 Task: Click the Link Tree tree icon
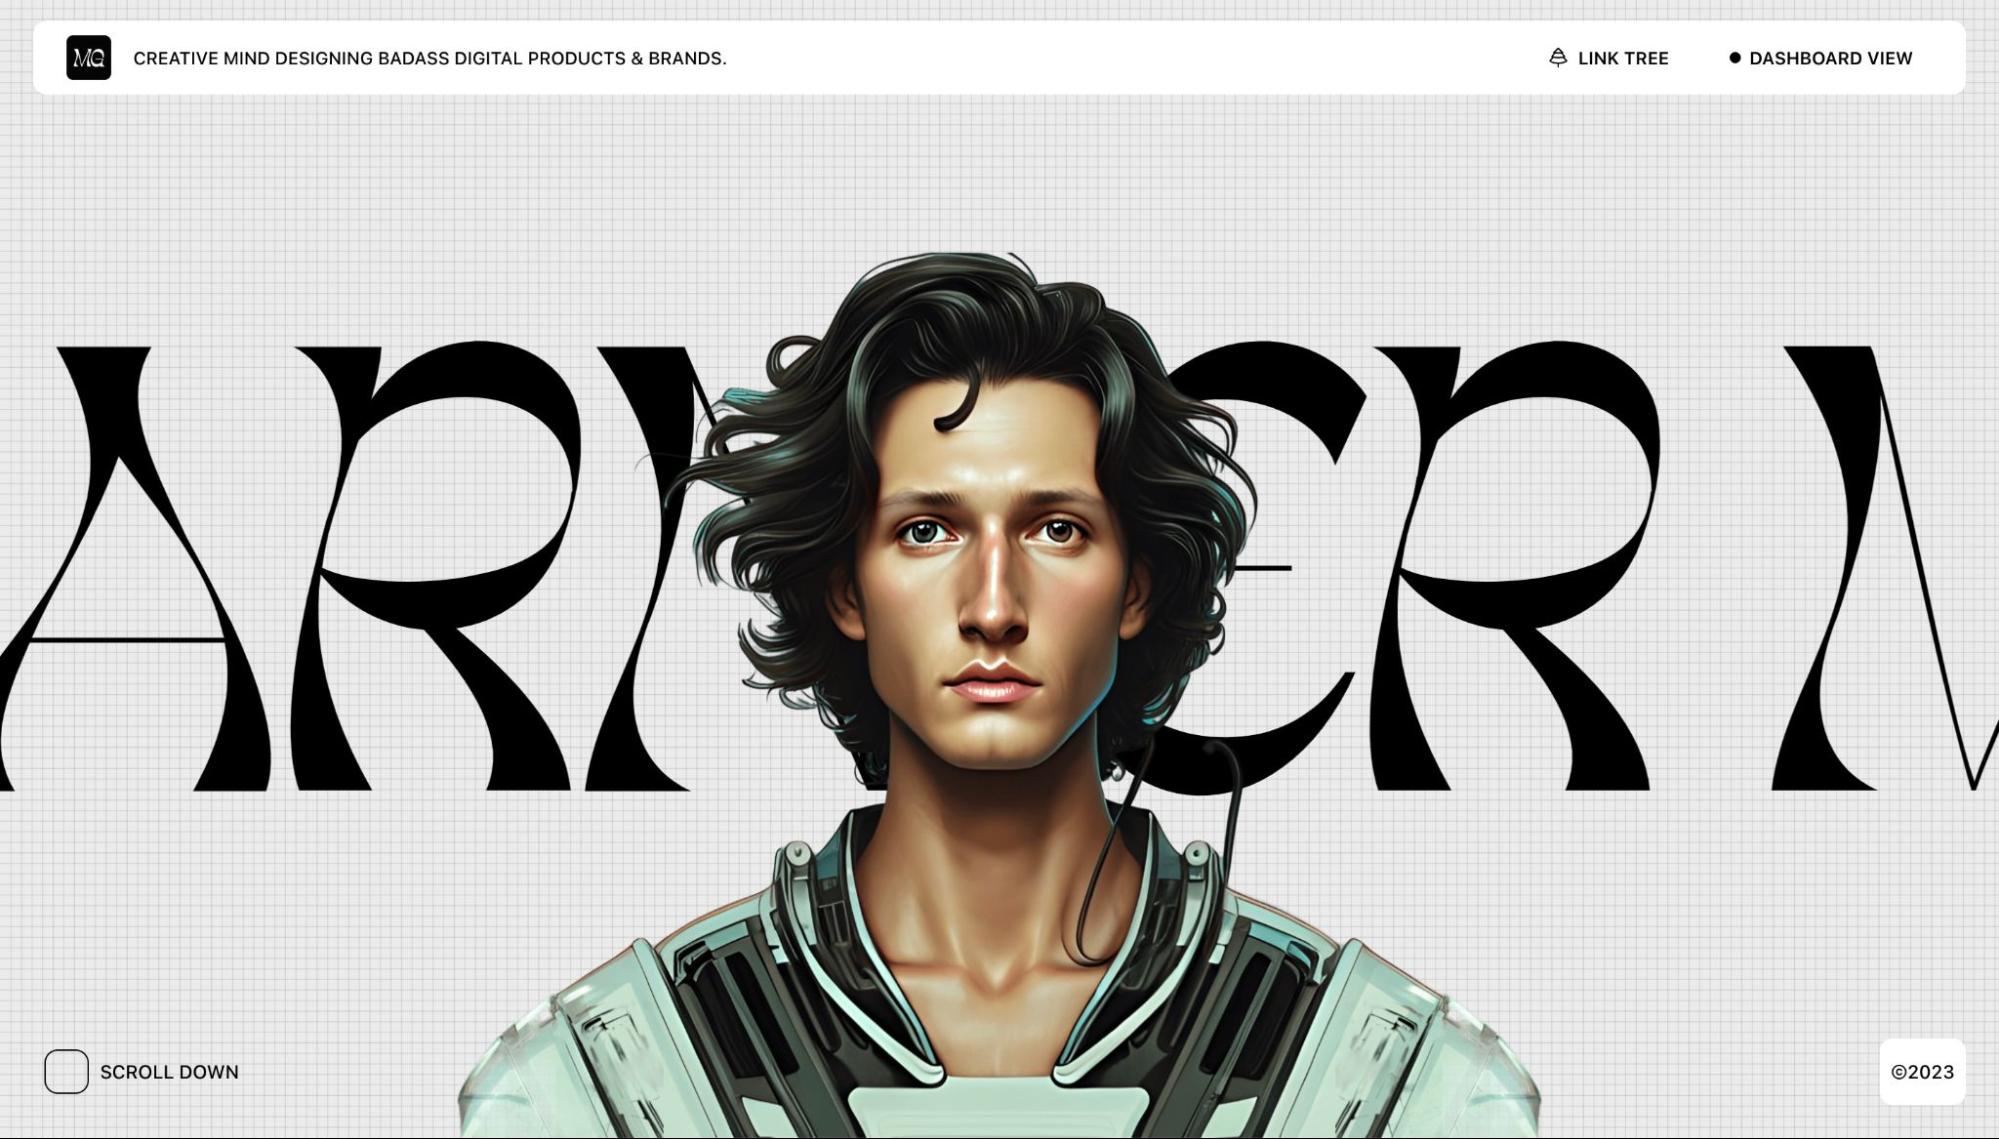1557,58
